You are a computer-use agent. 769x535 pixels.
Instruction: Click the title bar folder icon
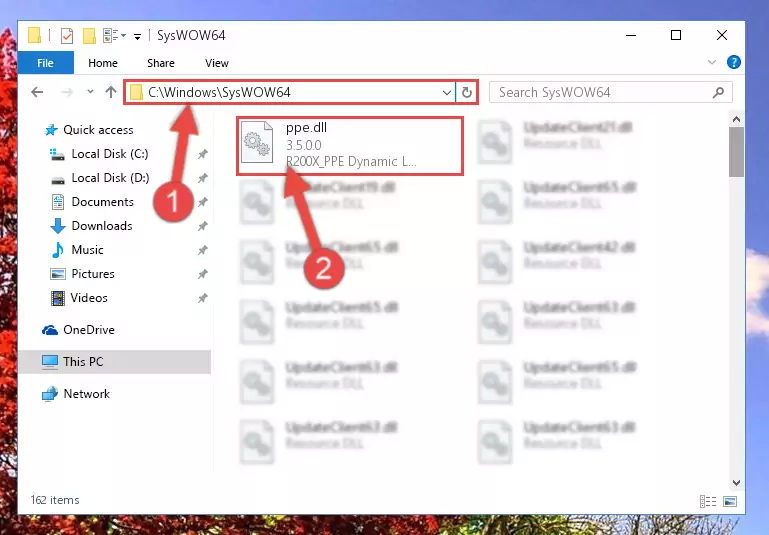point(34,35)
